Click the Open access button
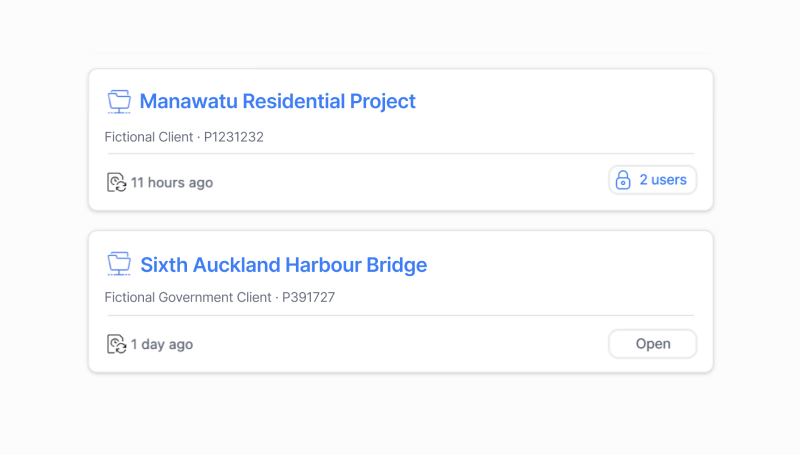Screen dimensions: 800x455 pyautogui.click(x=653, y=344)
